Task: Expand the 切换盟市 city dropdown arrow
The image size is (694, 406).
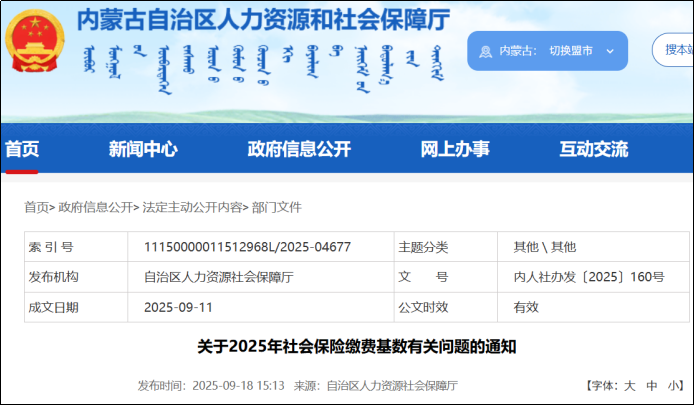Action: (609, 51)
